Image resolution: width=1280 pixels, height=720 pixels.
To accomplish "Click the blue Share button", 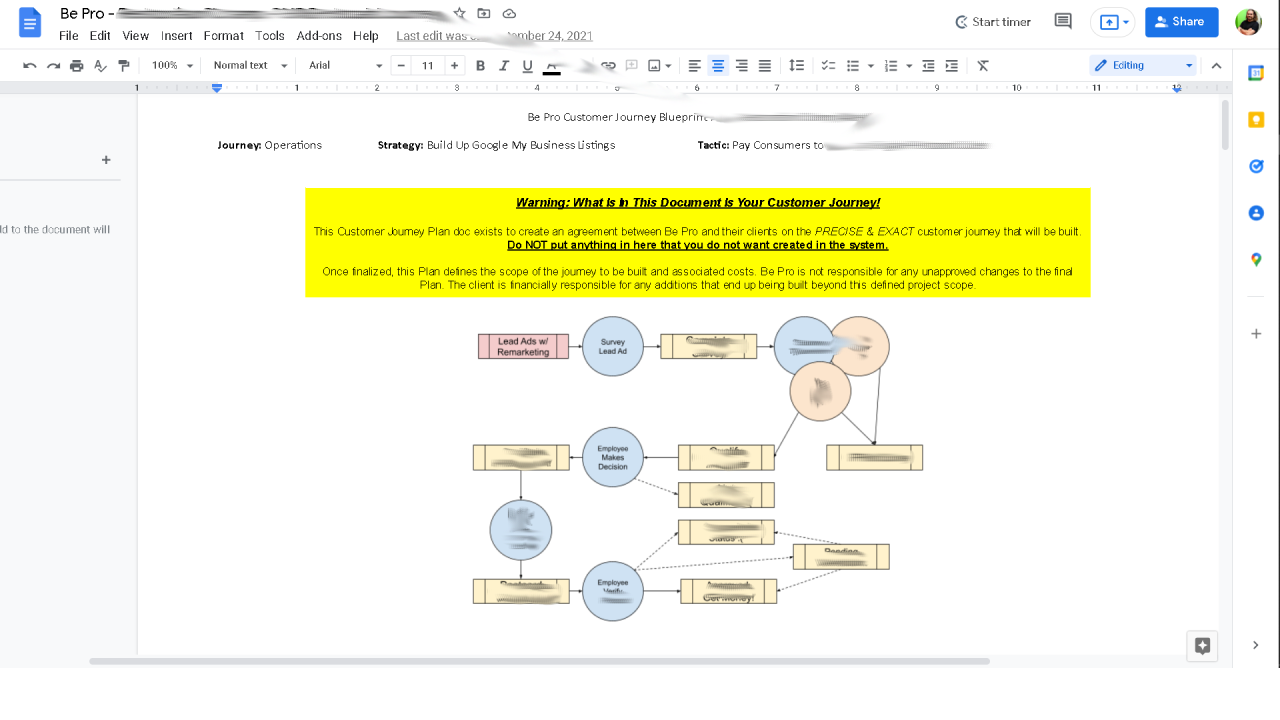I will pyautogui.click(x=1181, y=22).
